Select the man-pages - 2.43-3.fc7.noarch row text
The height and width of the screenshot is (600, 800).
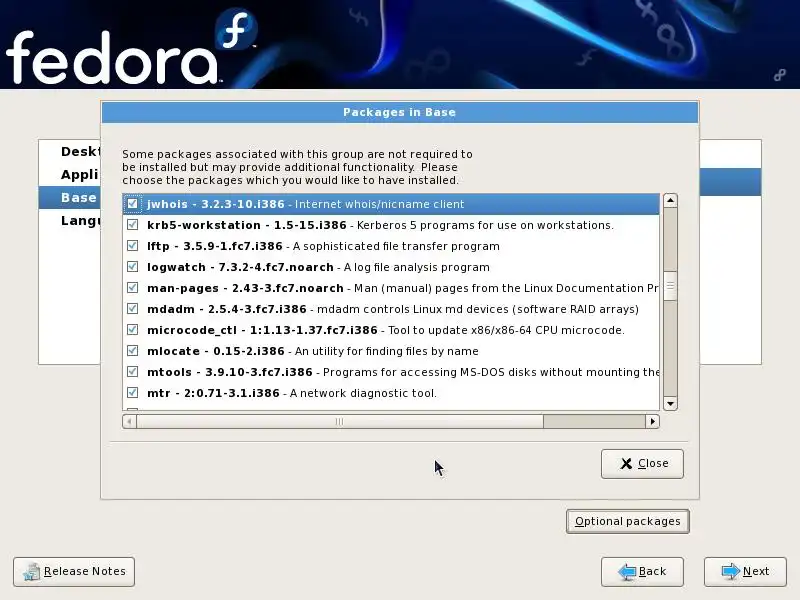(x=245, y=288)
